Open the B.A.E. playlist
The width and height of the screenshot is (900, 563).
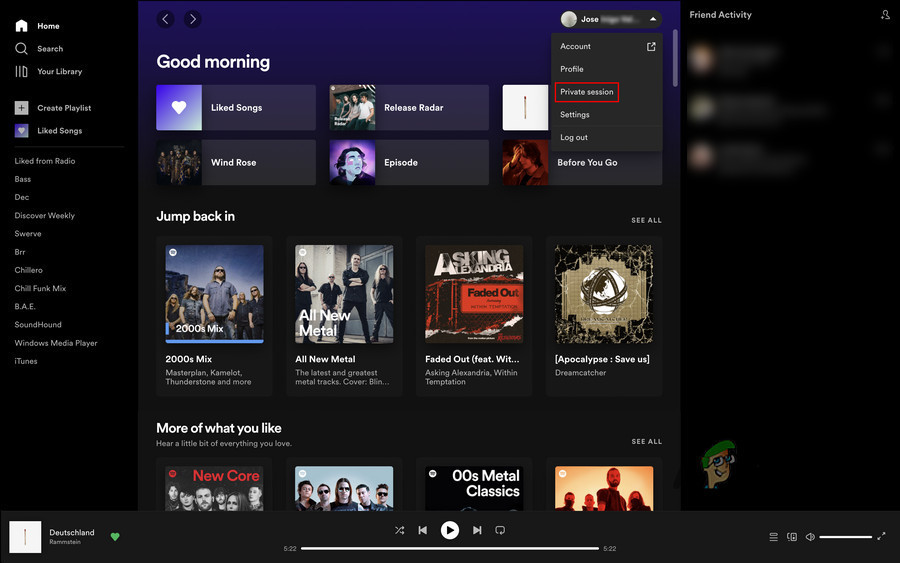tap(25, 306)
